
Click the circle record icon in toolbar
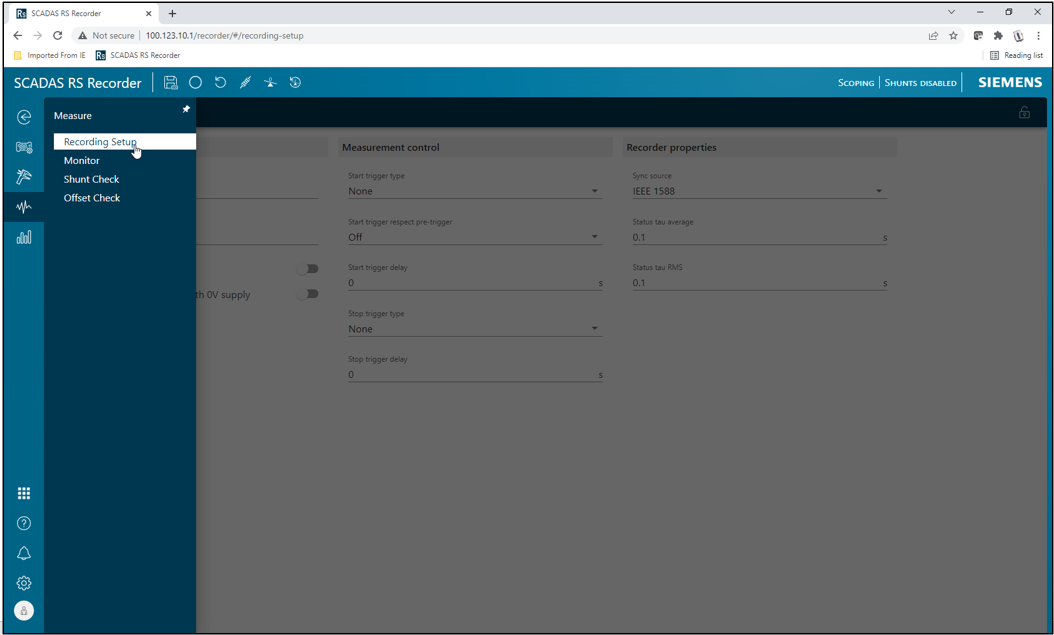pos(196,83)
